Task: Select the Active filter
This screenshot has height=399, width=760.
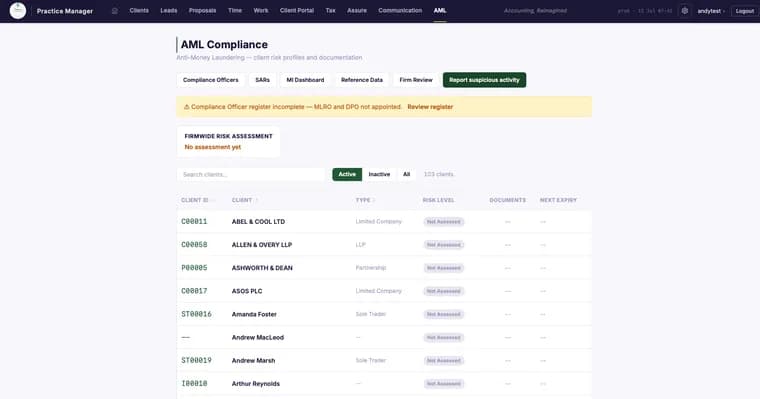Action: 347,175
